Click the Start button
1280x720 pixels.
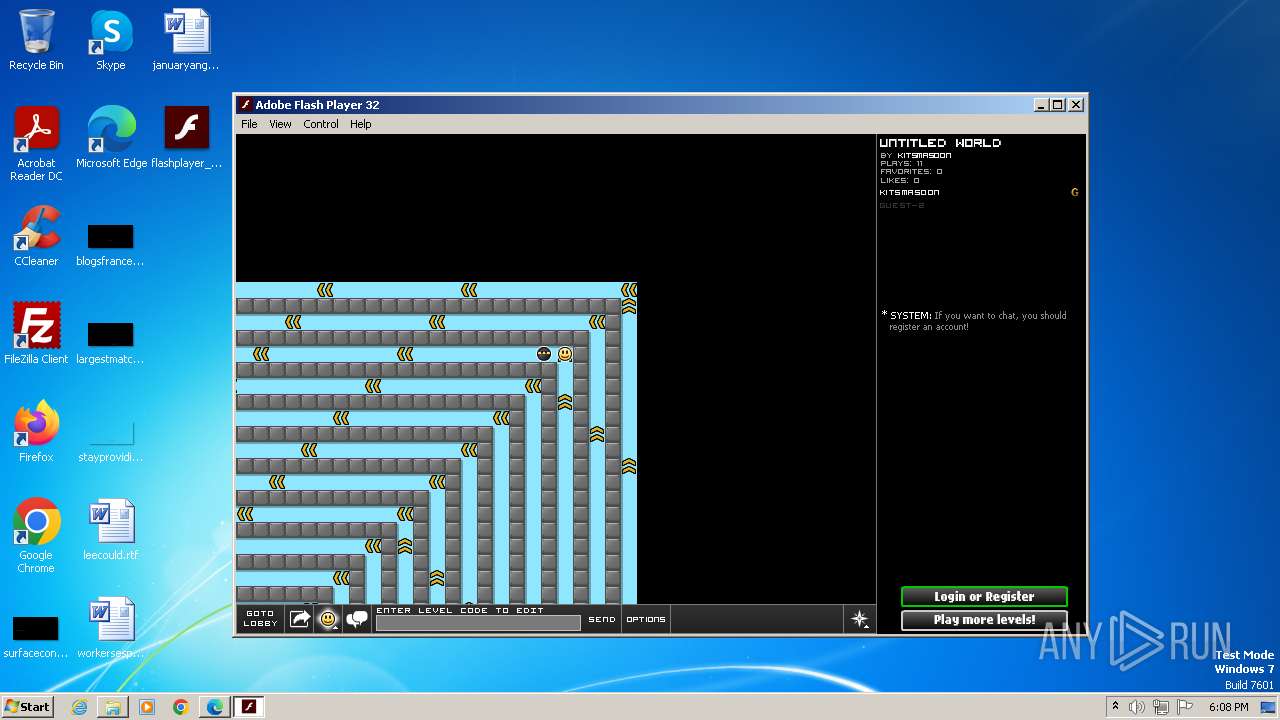pyautogui.click(x=27, y=706)
